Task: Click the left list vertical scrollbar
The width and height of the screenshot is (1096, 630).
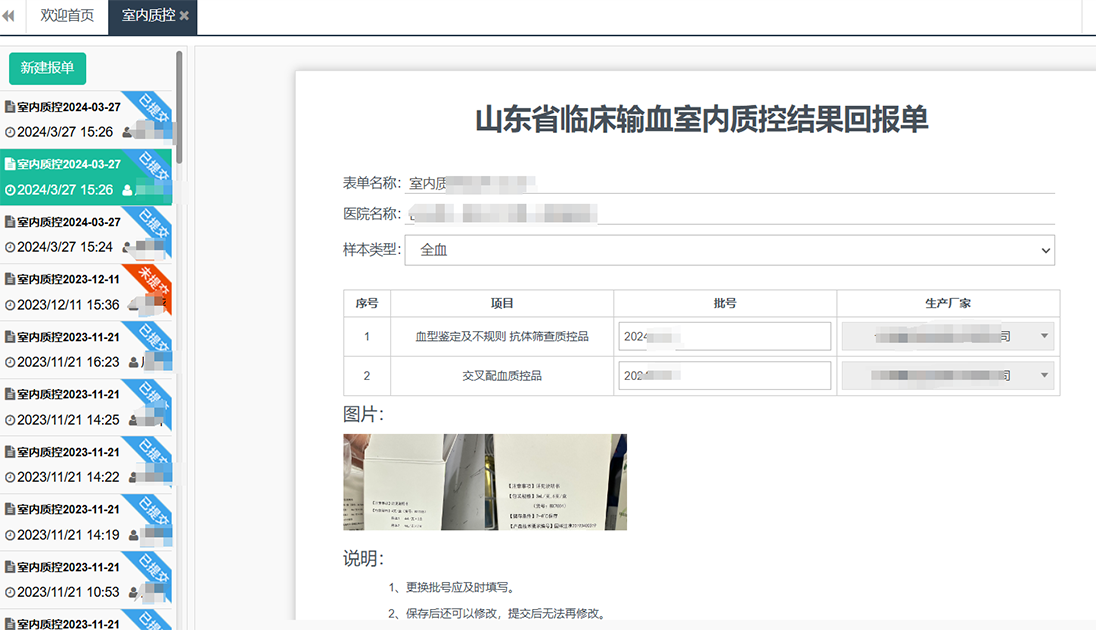Action: click(x=179, y=107)
